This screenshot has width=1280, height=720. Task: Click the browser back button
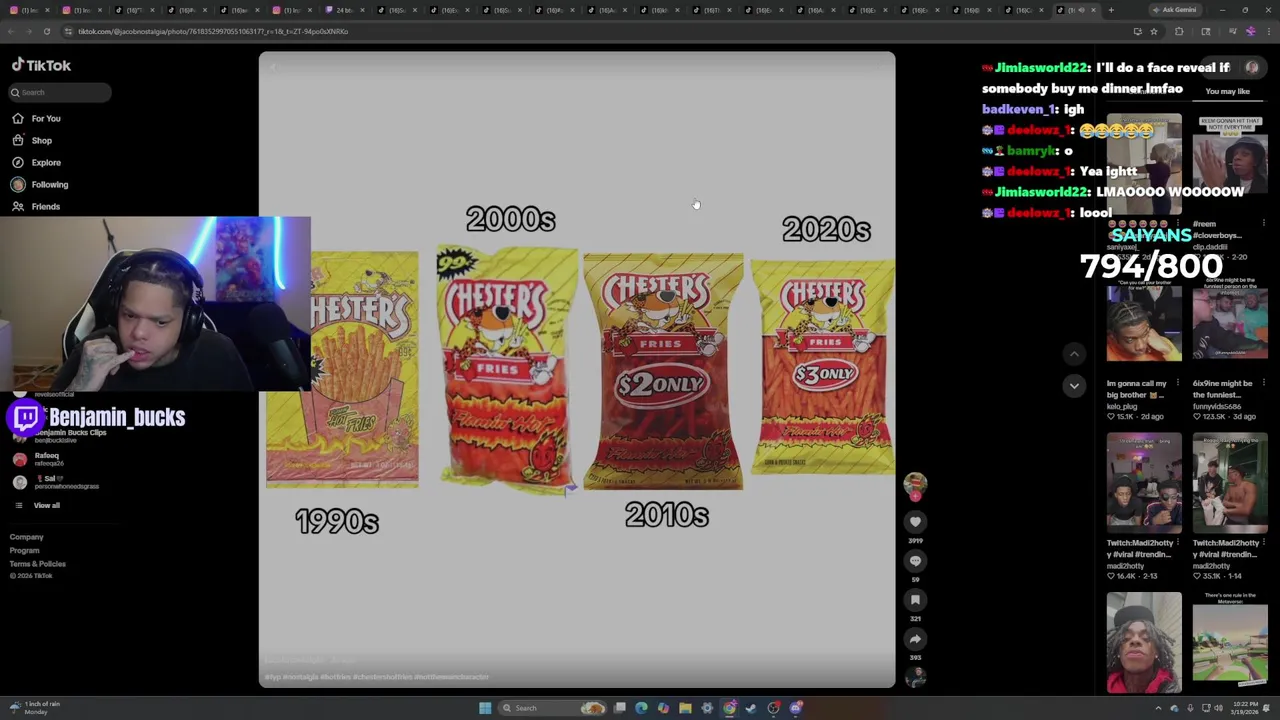tap(11, 31)
